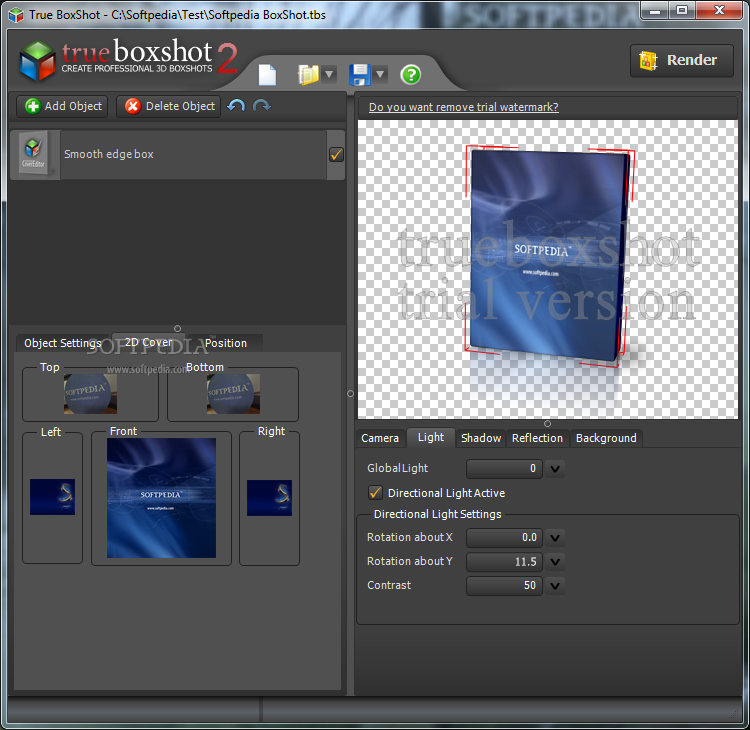This screenshot has height=730, width=750.
Task: Click the Open project folder icon
Action: click(309, 75)
